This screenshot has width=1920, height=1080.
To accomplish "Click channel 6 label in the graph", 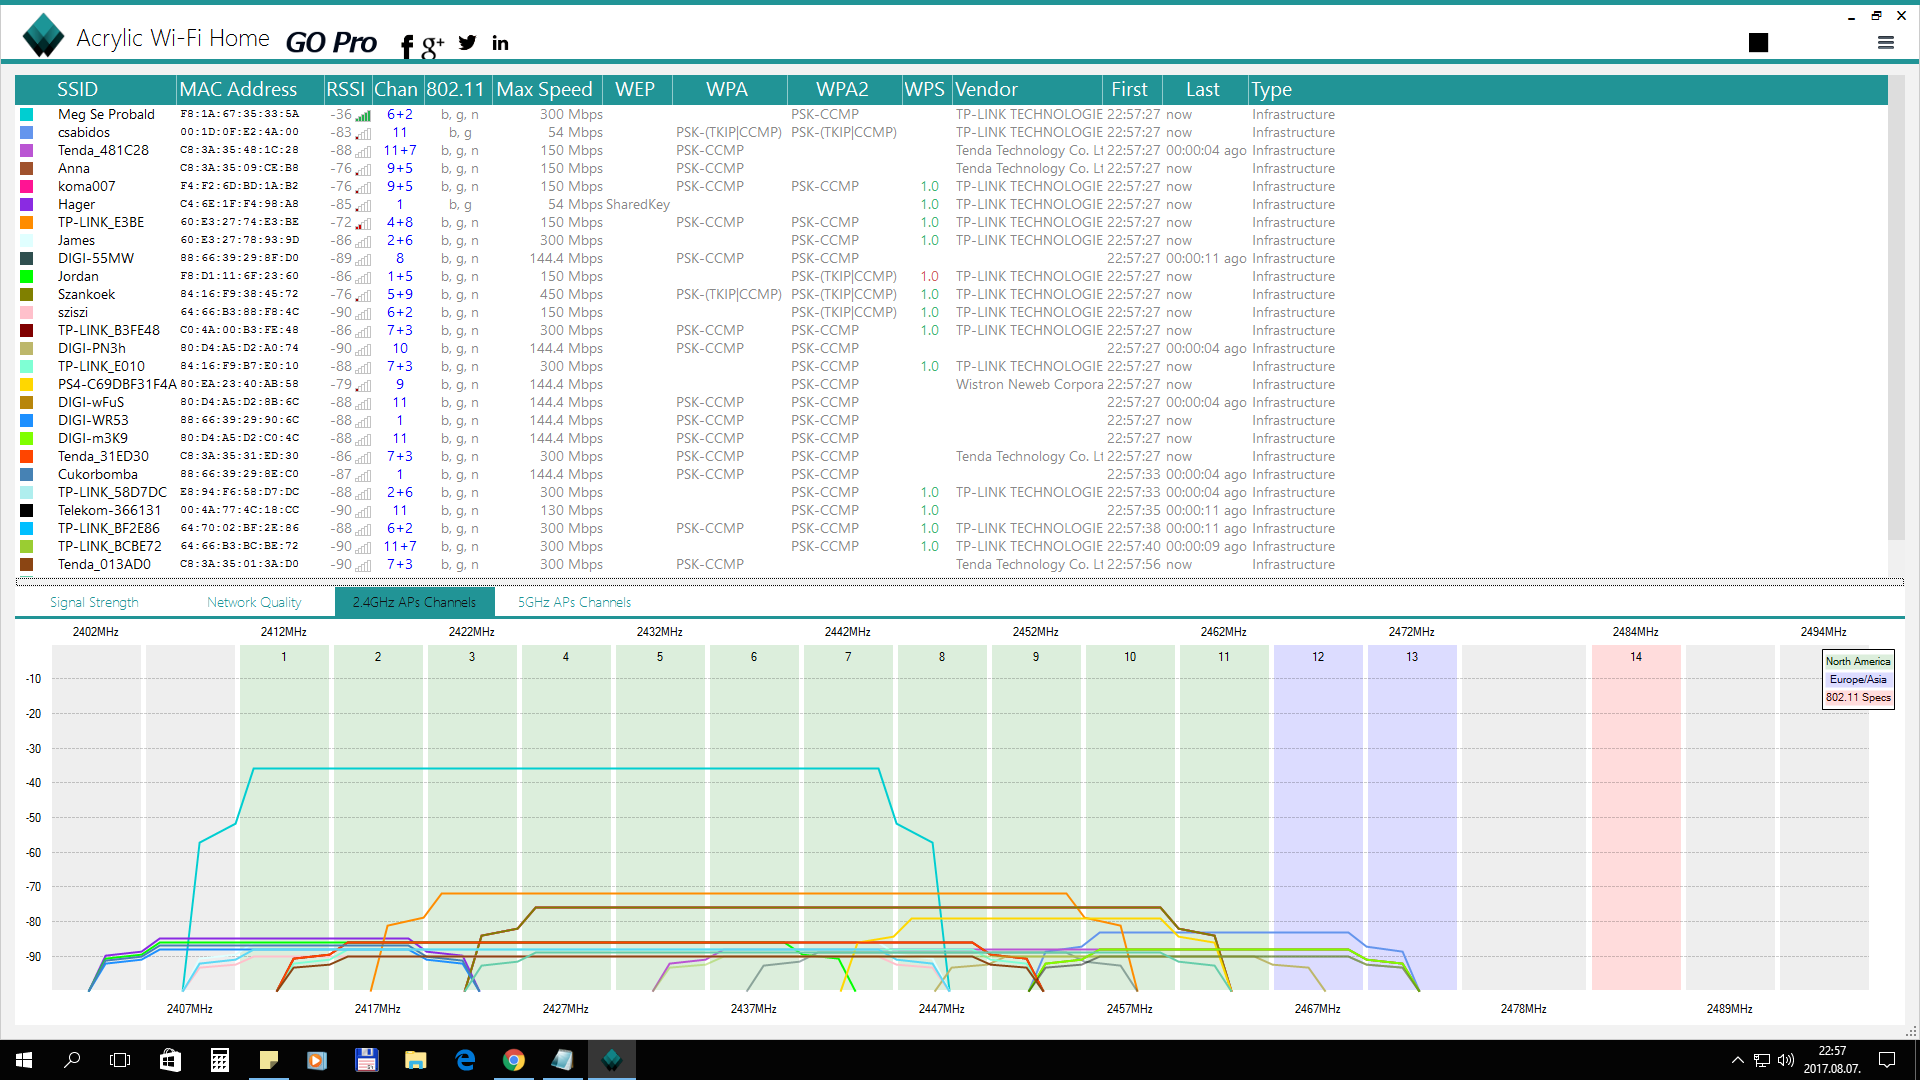I will [x=754, y=657].
